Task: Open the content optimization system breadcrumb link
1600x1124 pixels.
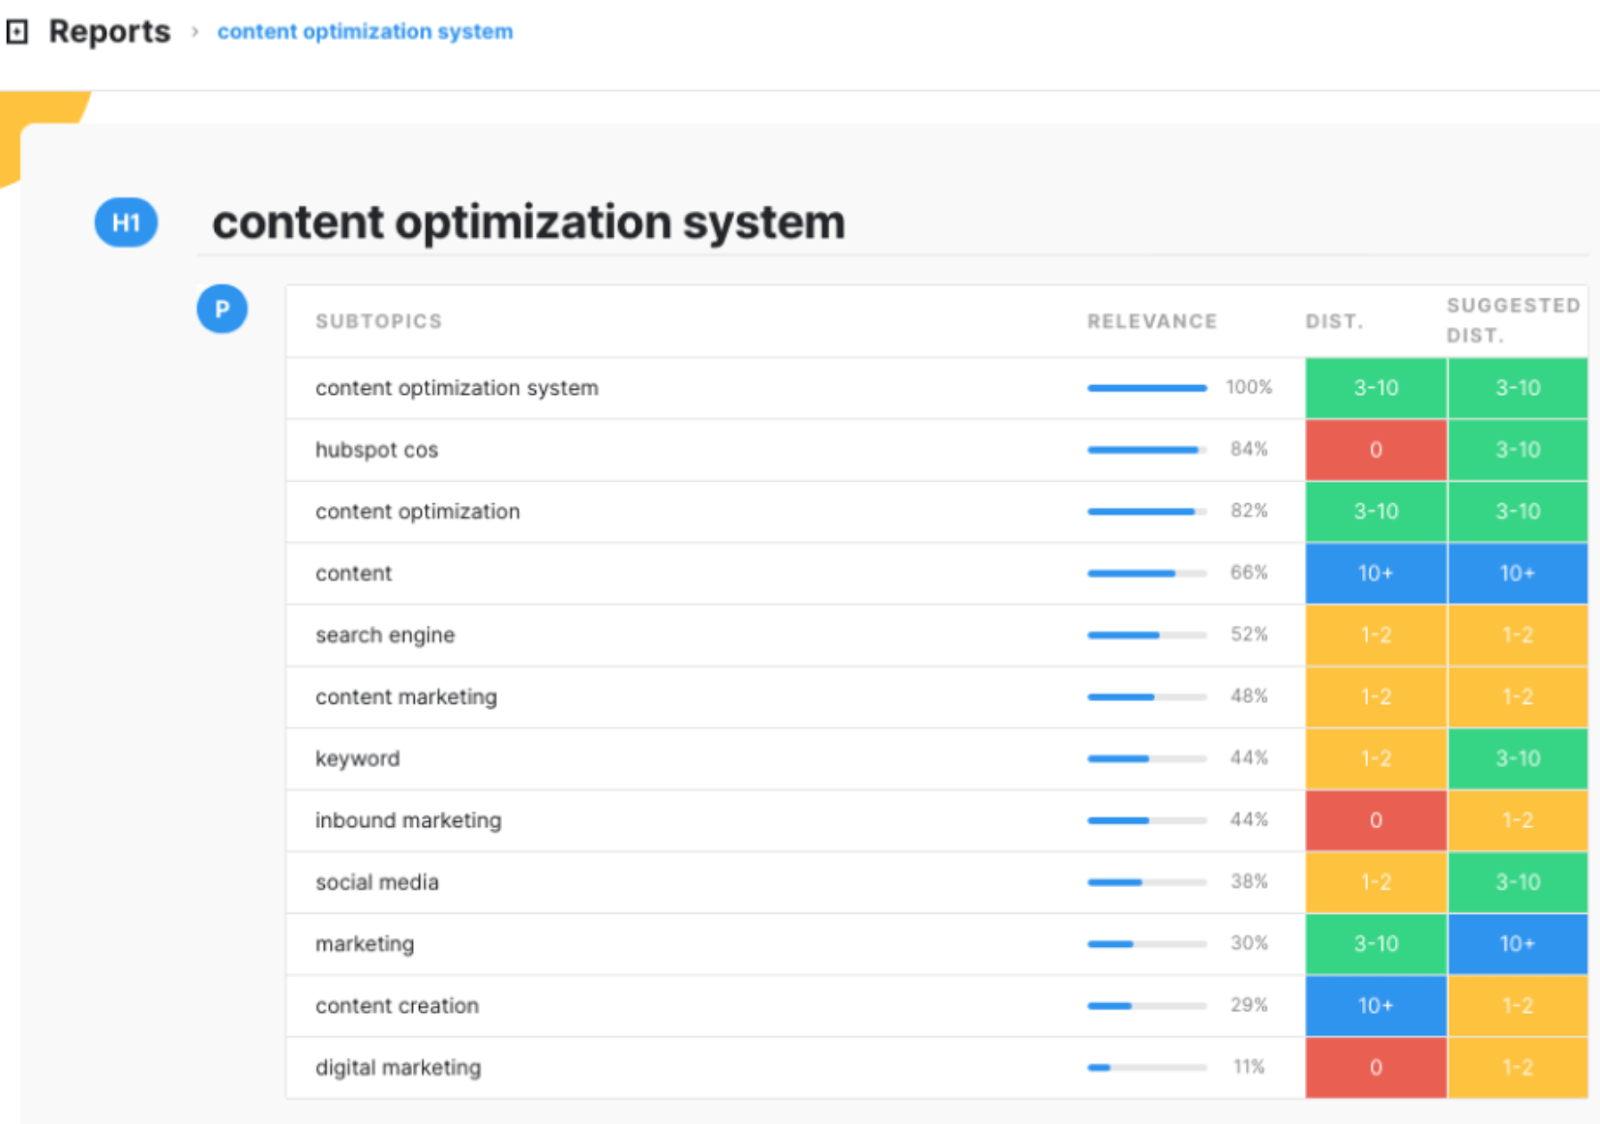Action: [x=365, y=32]
